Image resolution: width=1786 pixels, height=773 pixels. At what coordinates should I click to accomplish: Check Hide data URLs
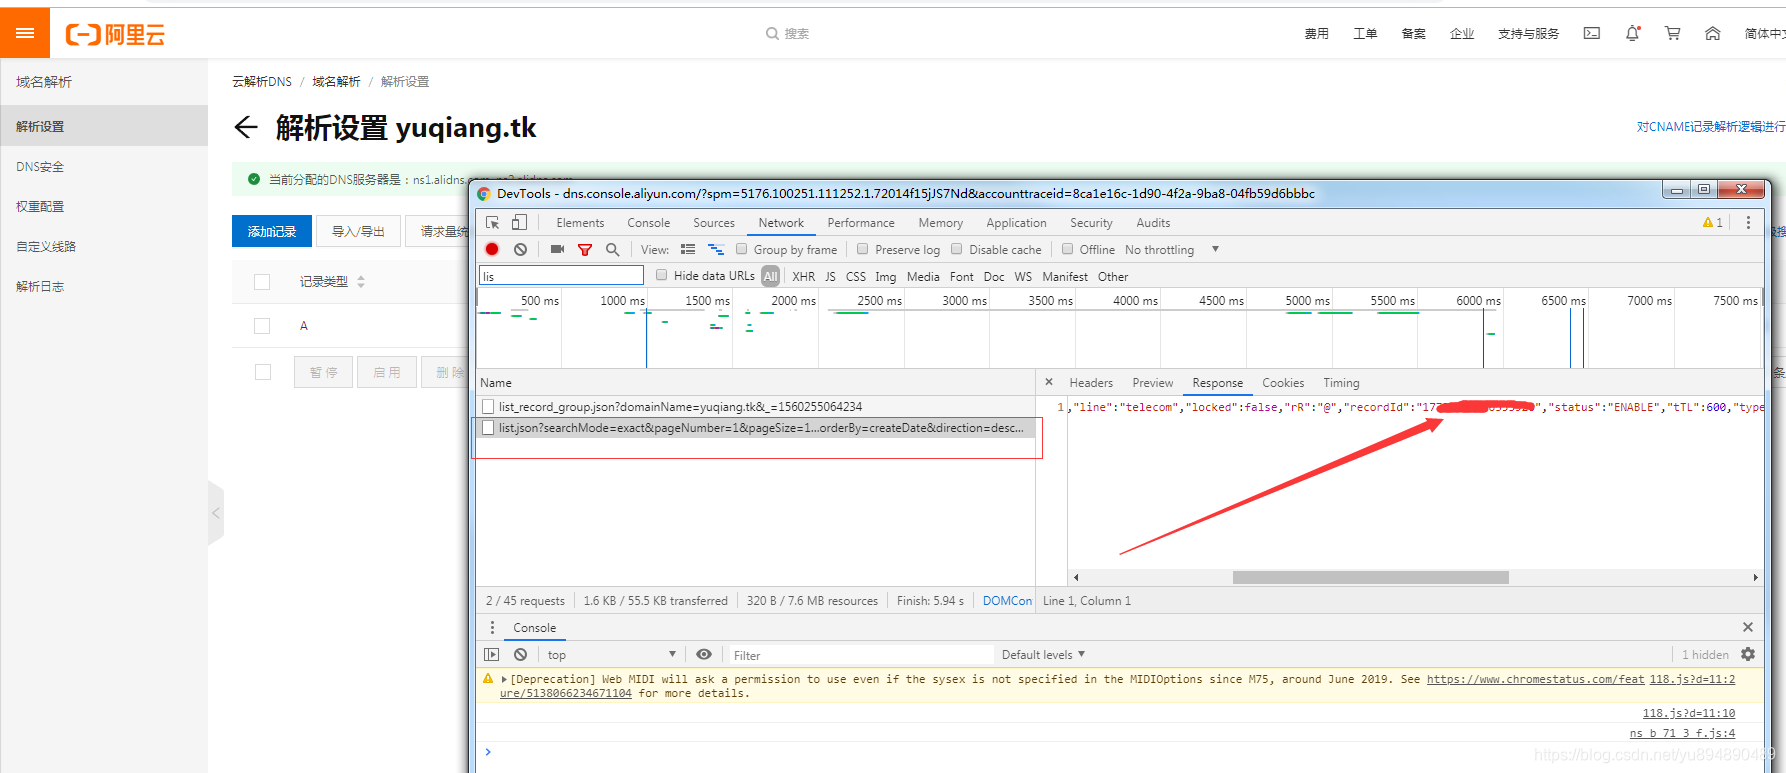pyautogui.click(x=661, y=275)
